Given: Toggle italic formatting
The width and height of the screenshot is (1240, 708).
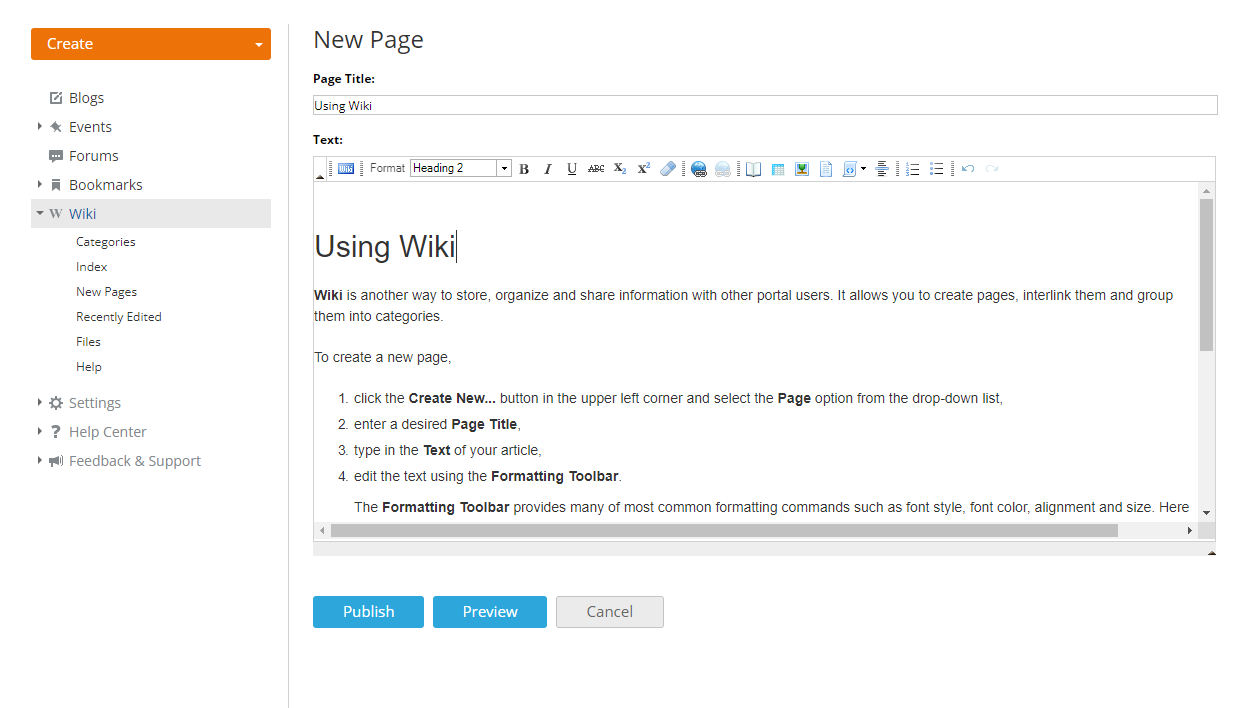Looking at the screenshot, I should [x=547, y=168].
